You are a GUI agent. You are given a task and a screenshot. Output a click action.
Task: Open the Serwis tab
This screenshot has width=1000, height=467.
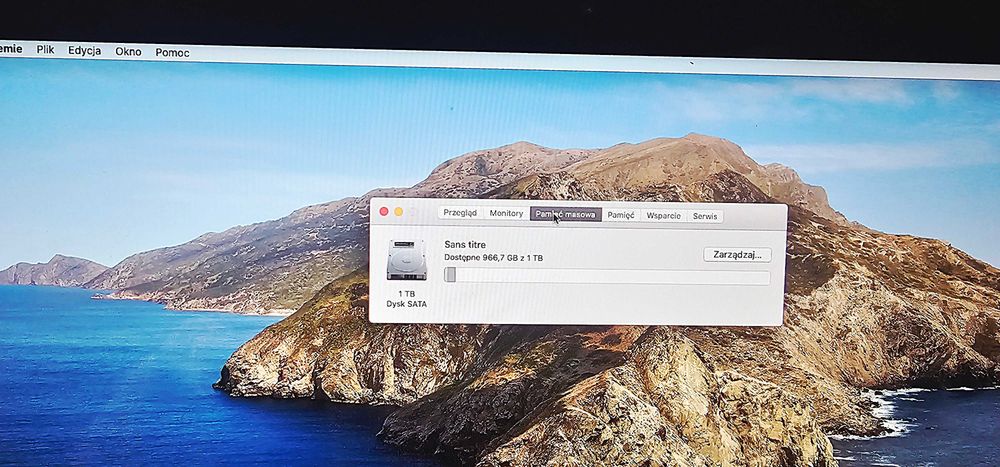tap(705, 216)
